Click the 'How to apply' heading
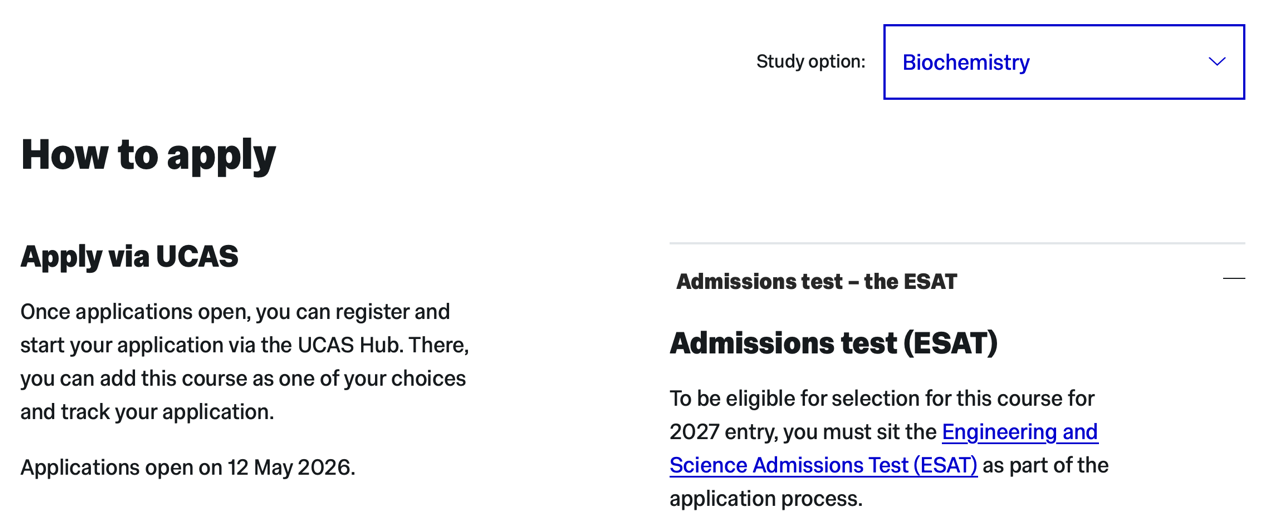 [x=148, y=154]
